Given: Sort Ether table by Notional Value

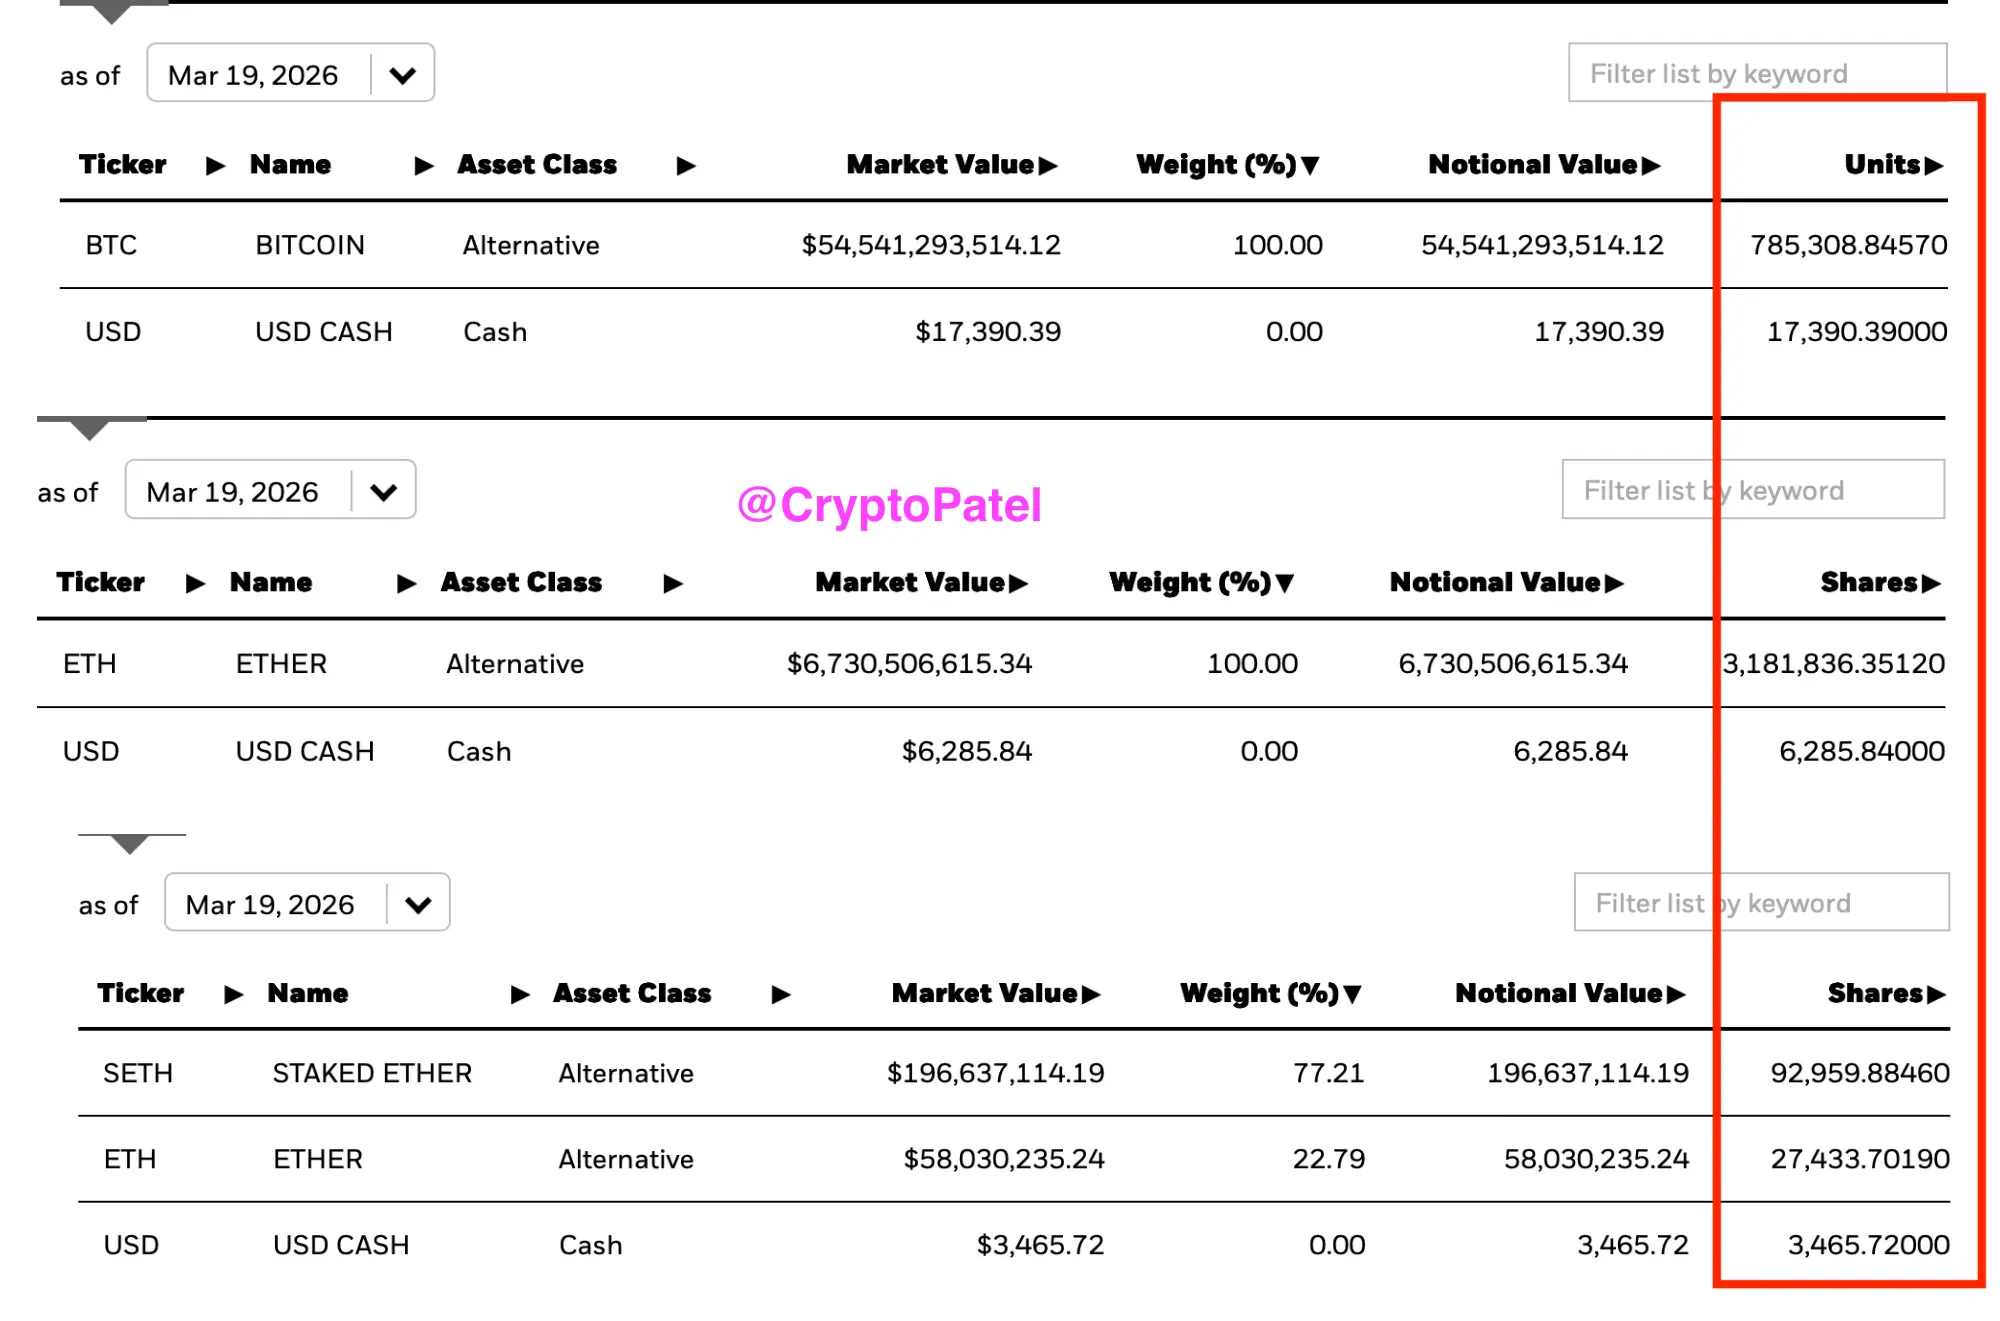Looking at the screenshot, I should coord(1614,583).
